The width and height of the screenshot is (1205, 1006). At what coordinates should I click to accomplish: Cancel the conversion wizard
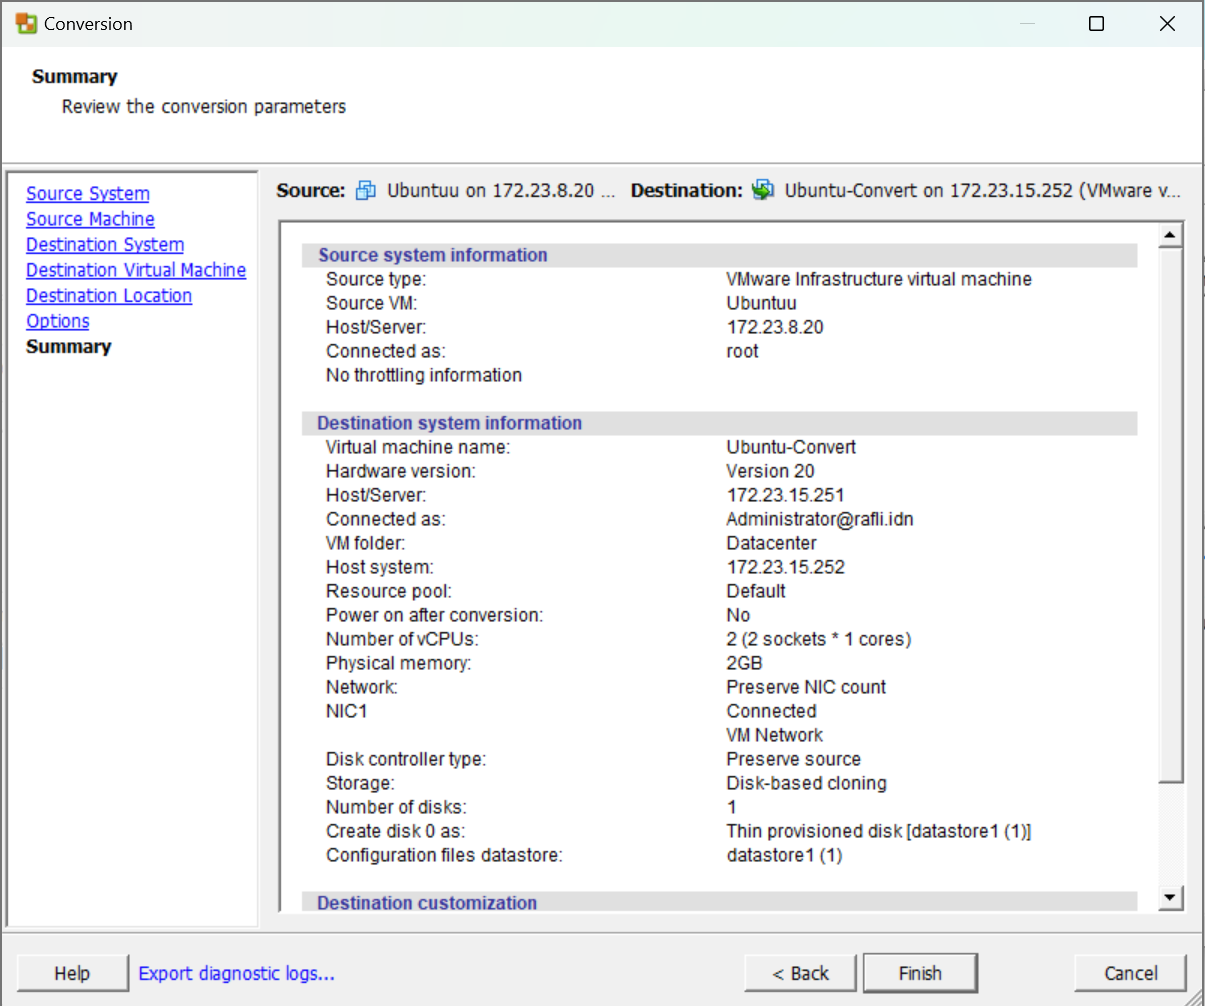coord(1131,973)
